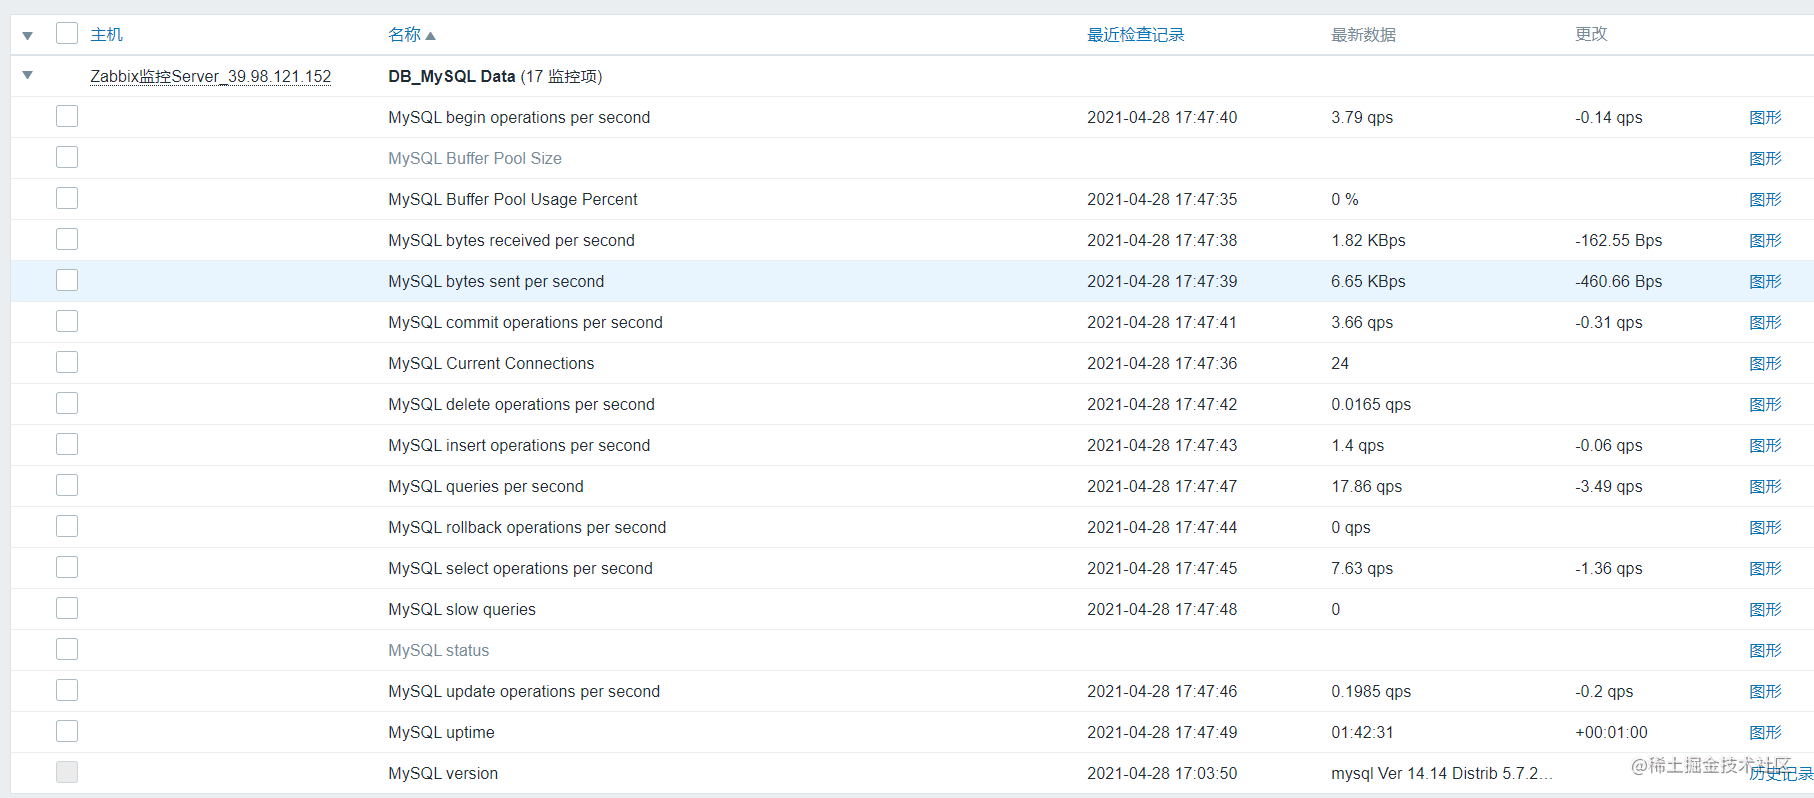This screenshot has height=798, width=1814.
Task: Check the box for MySQL bytes sent per second
Action: (67, 280)
